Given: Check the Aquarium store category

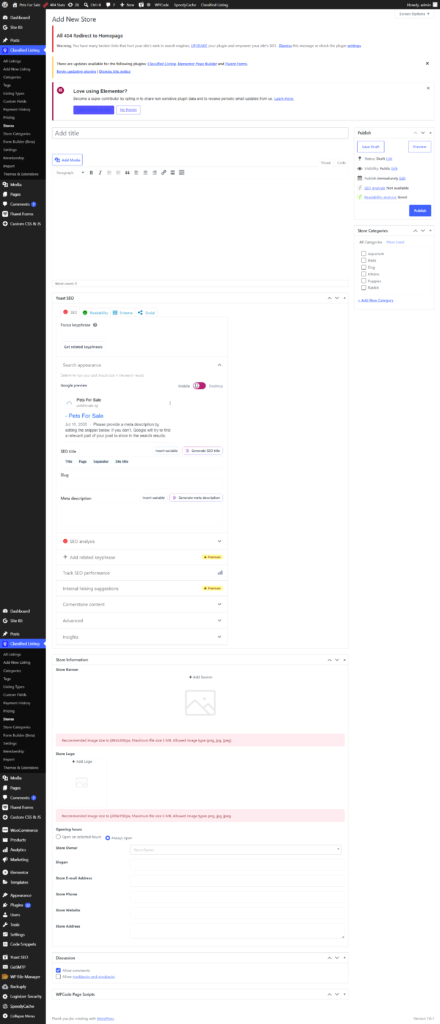Looking at the screenshot, I should (x=364, y=253).
